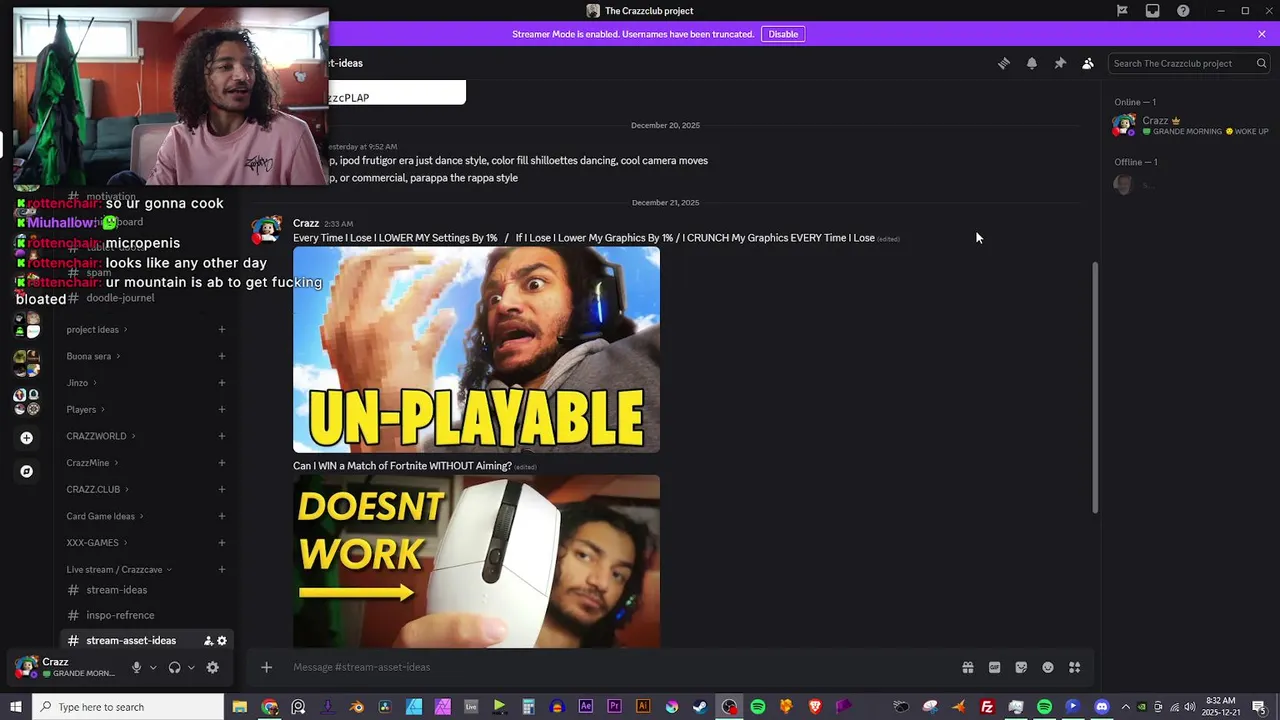Deafen with the headphones icon
Viewport: 1280px width, 720px height.
174,667
